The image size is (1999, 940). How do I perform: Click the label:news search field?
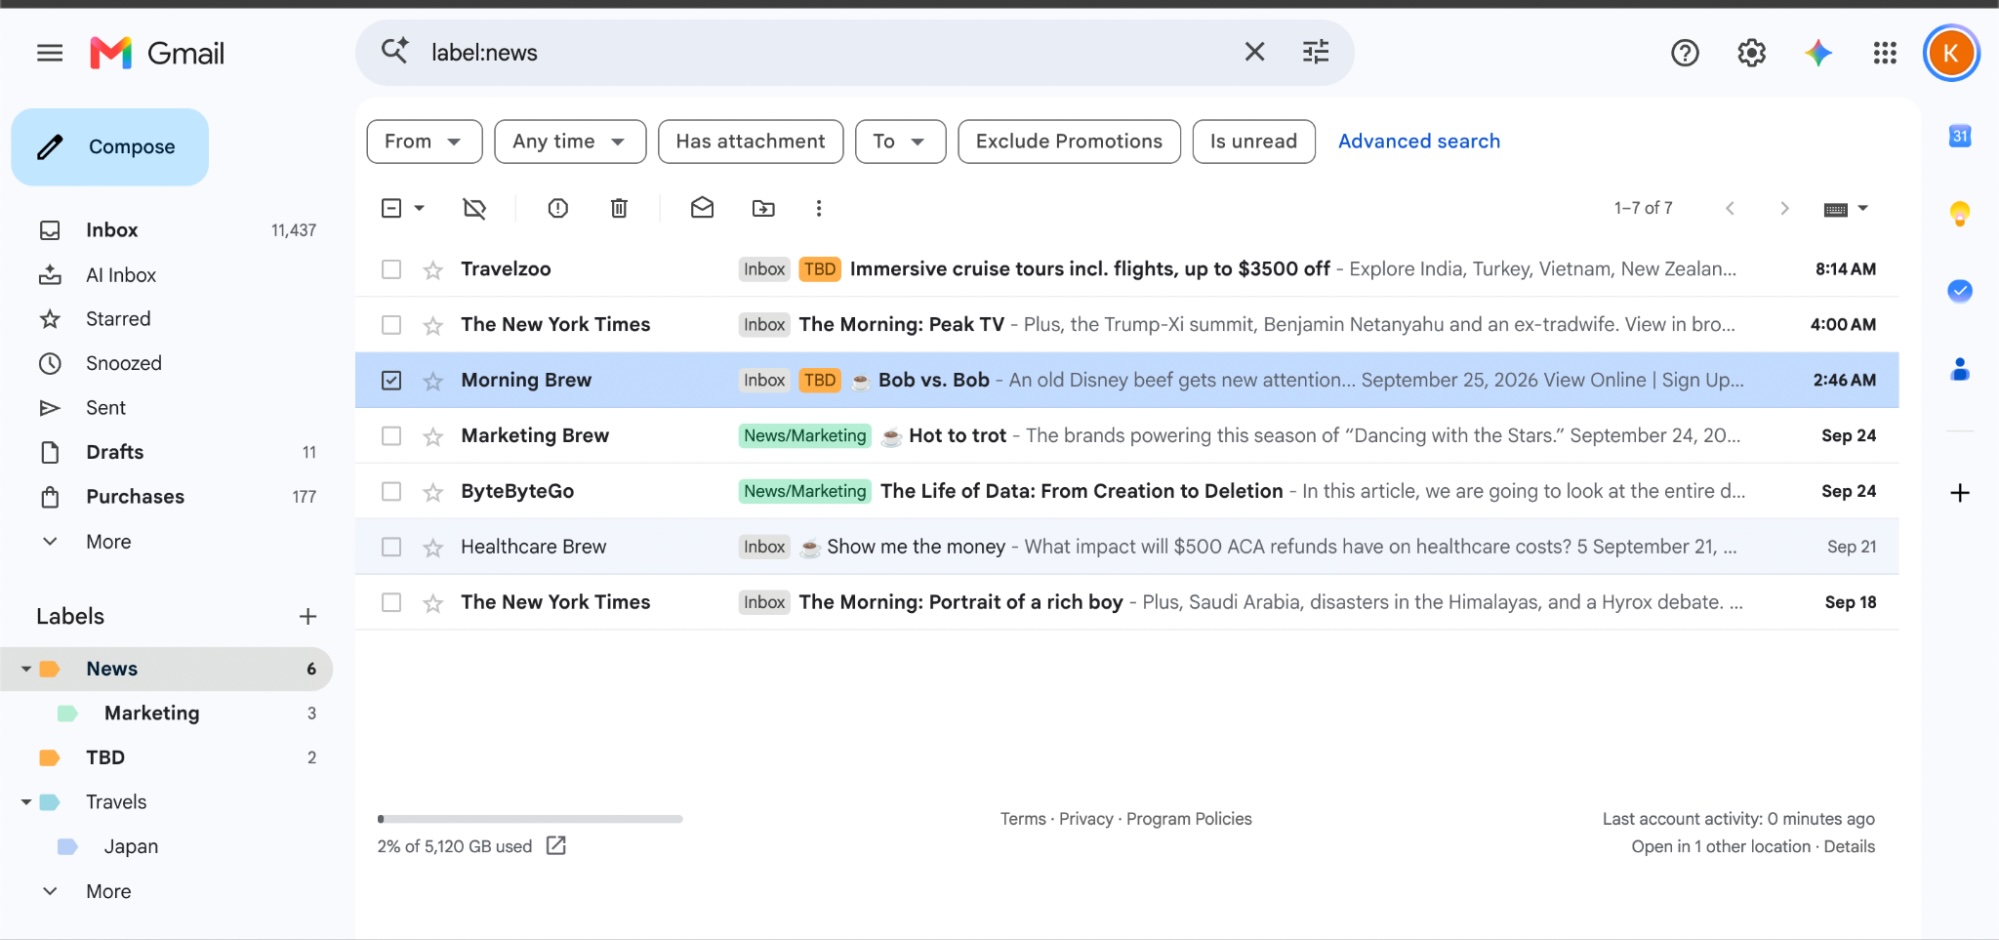pyautogui.click(x=825, y=52)
